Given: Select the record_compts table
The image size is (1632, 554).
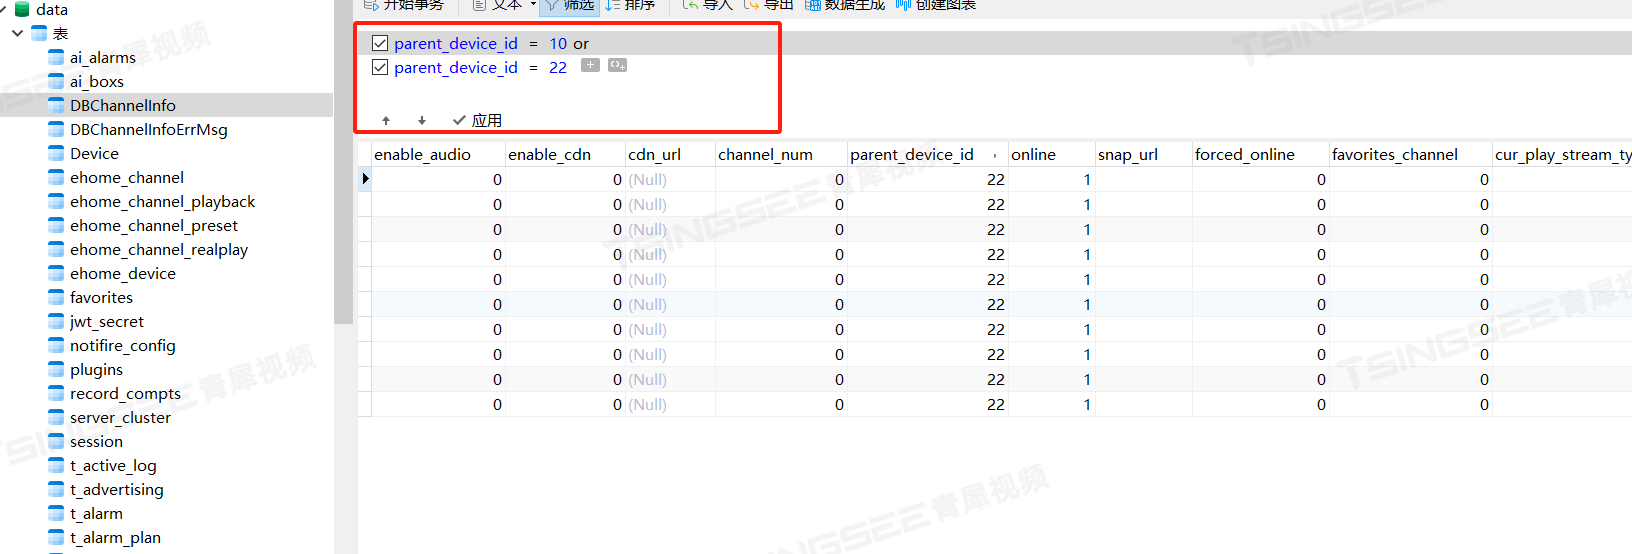Looking at the screenshot, I should [x=125, y=393].
